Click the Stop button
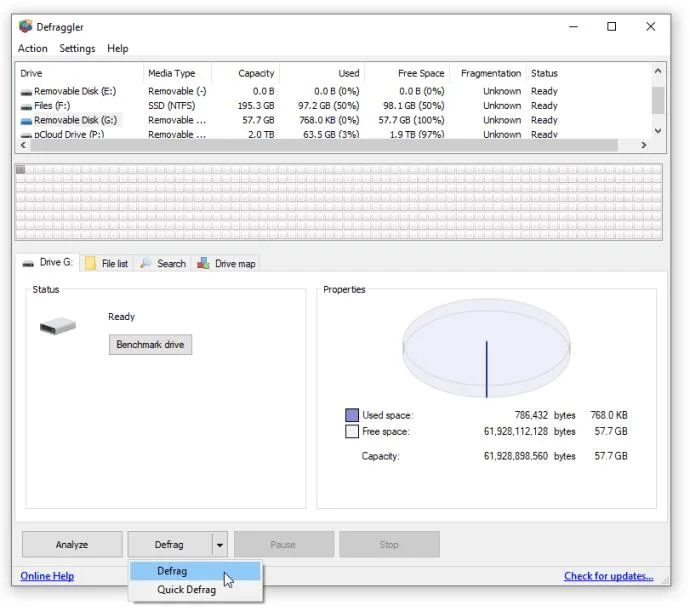The image size is (690, 611). 389,545
